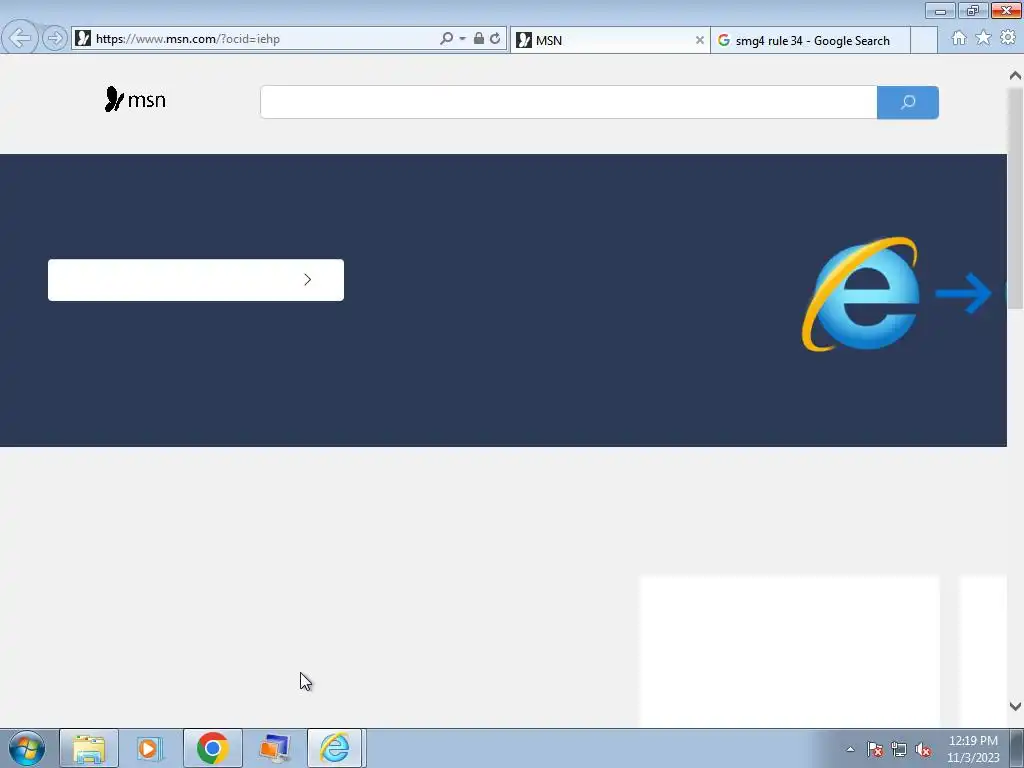1024x768 pixels.
Task: Open Action Center flag icon in tray
Action: pyautogui.click(x=875, y=750)
